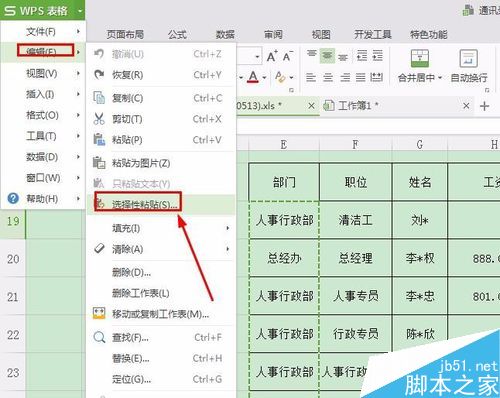Open the Window (窗口) menu
Viewport: 500px width, 398px height.
pyautogui.click(x=42, y=178)
